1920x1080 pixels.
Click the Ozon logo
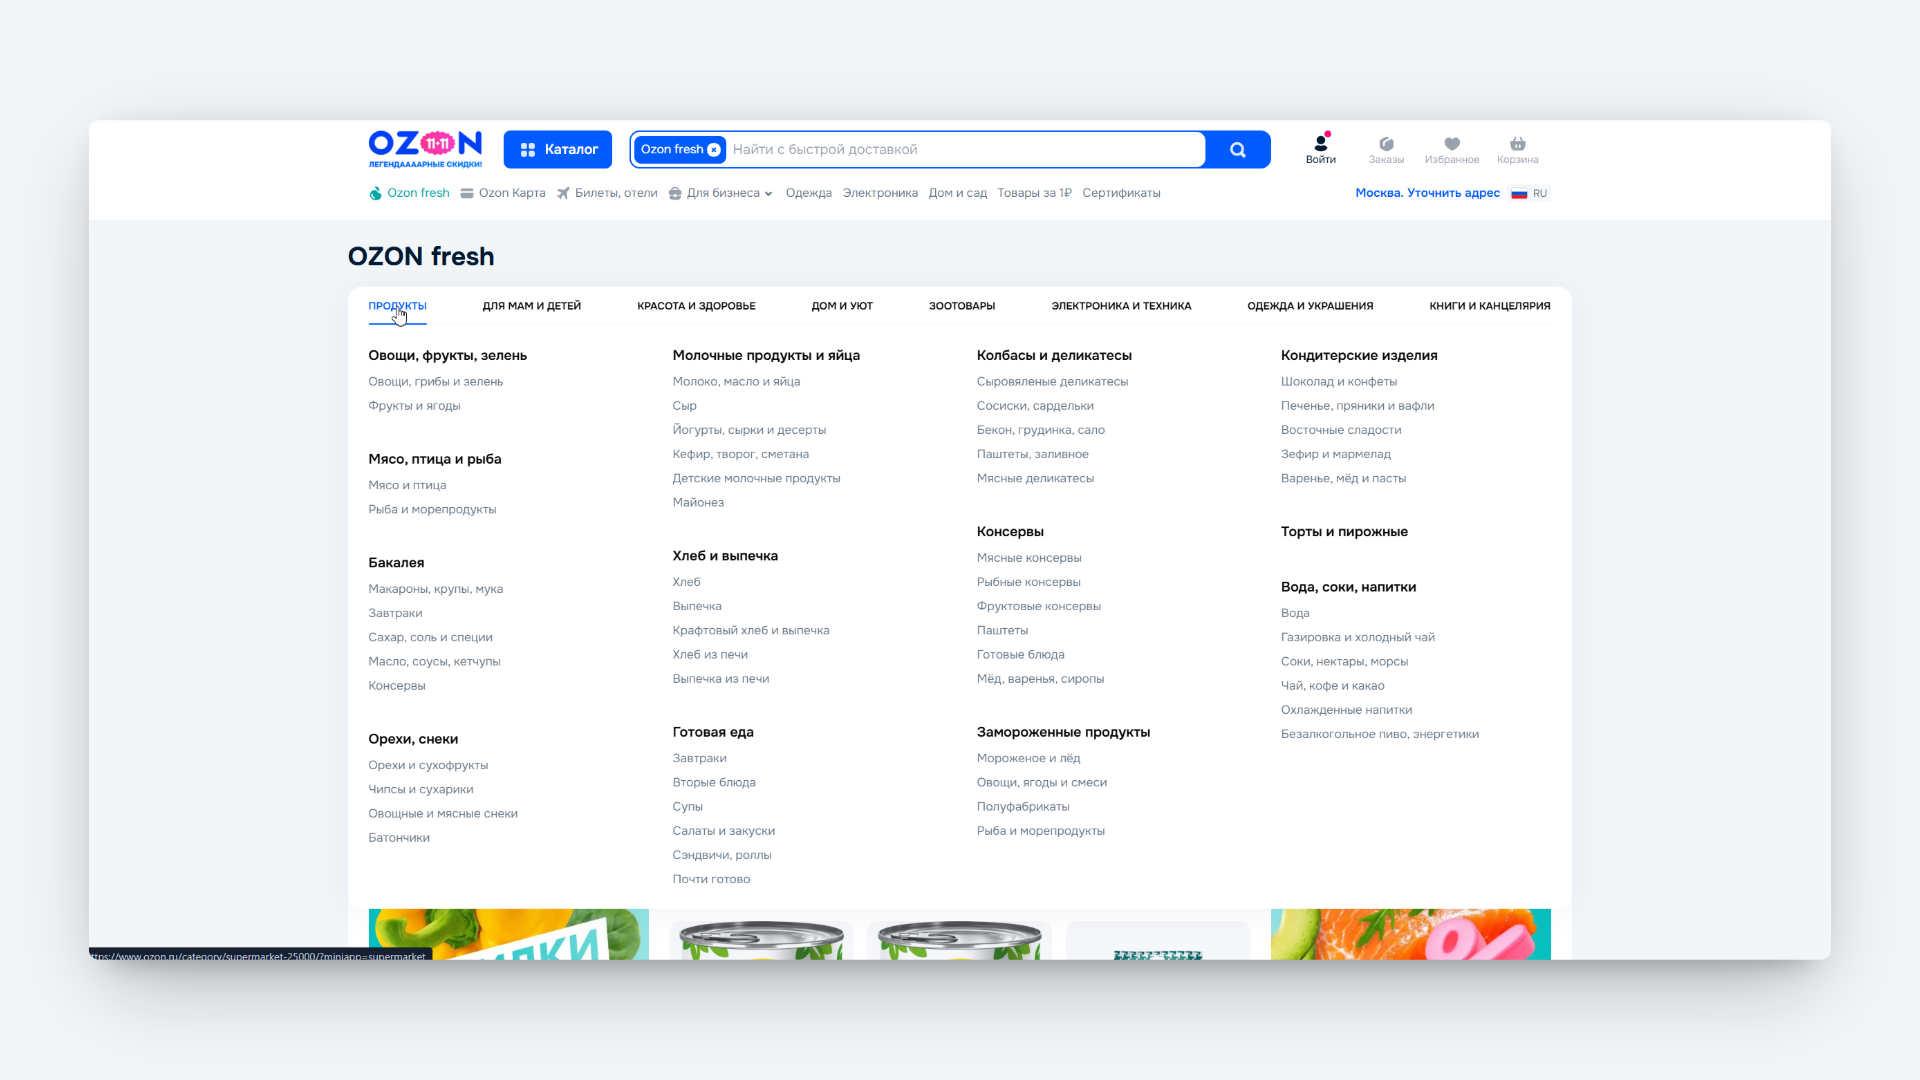pyautogui.click(x=425, y=147)
